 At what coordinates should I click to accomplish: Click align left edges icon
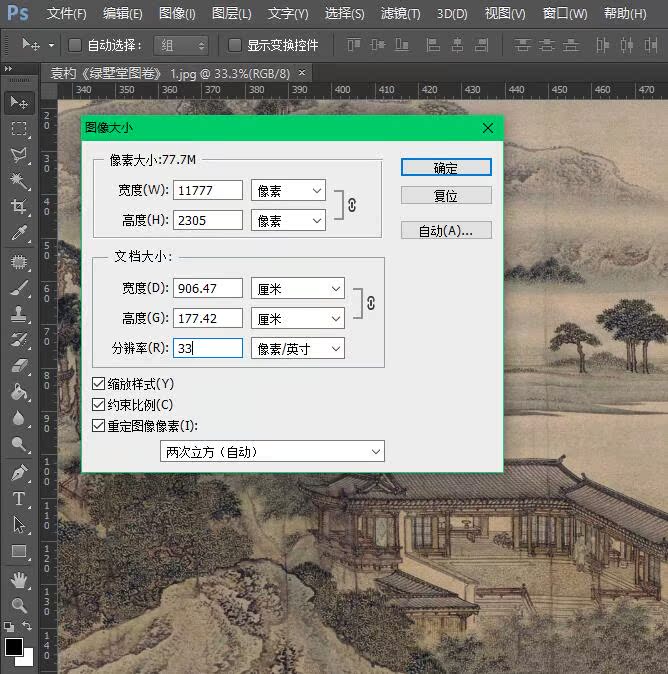coord(433,45)
